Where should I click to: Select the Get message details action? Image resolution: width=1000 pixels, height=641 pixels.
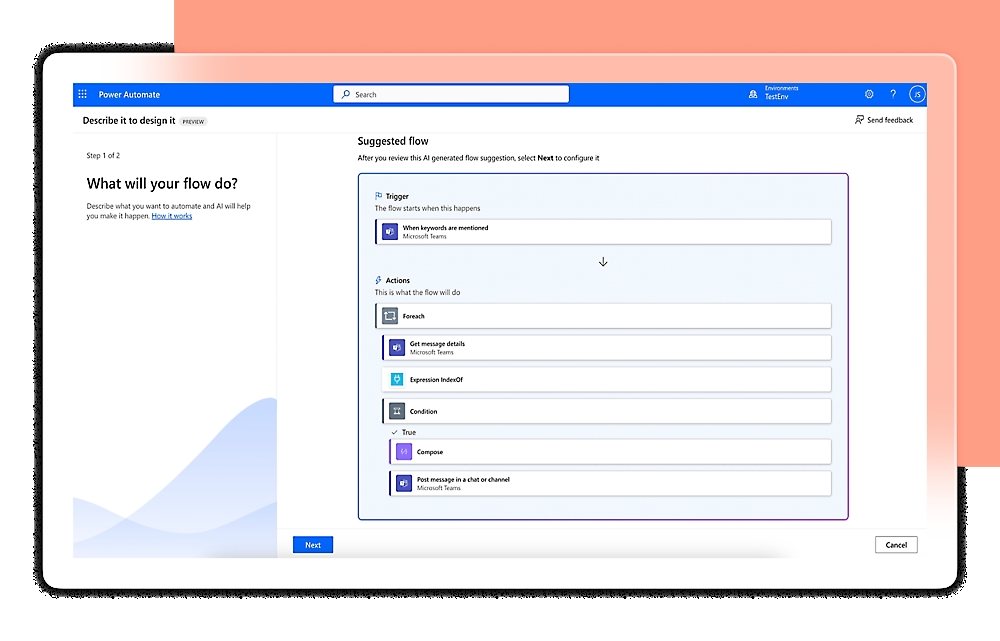[x=607, y=348]
